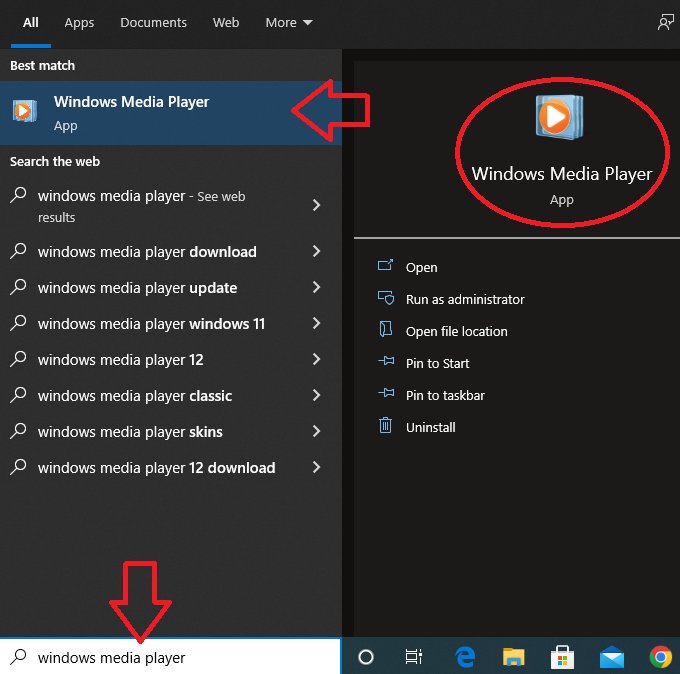Image resolution: width=680 pixels, height=674 pixels.
Task: Expand arrow for 'windows media player update'
Action: 317,287
